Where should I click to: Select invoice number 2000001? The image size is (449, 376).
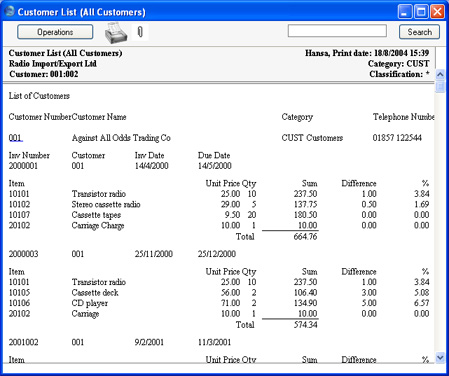click(x=23, y=166)
